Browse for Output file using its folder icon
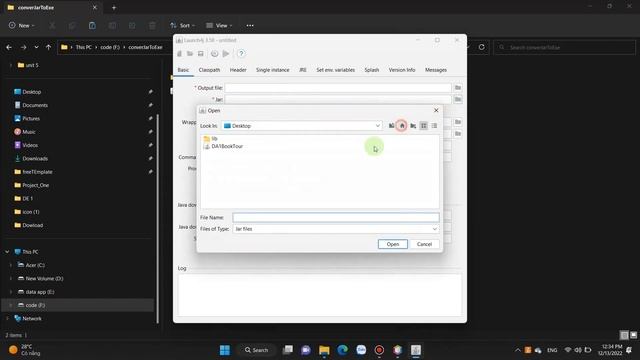 pyautogui.click(x=458, y=88)
